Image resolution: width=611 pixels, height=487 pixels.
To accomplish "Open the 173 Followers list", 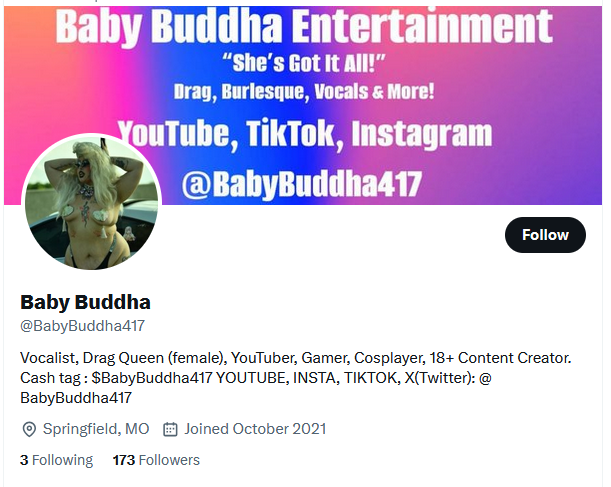I will coord(156,460).
